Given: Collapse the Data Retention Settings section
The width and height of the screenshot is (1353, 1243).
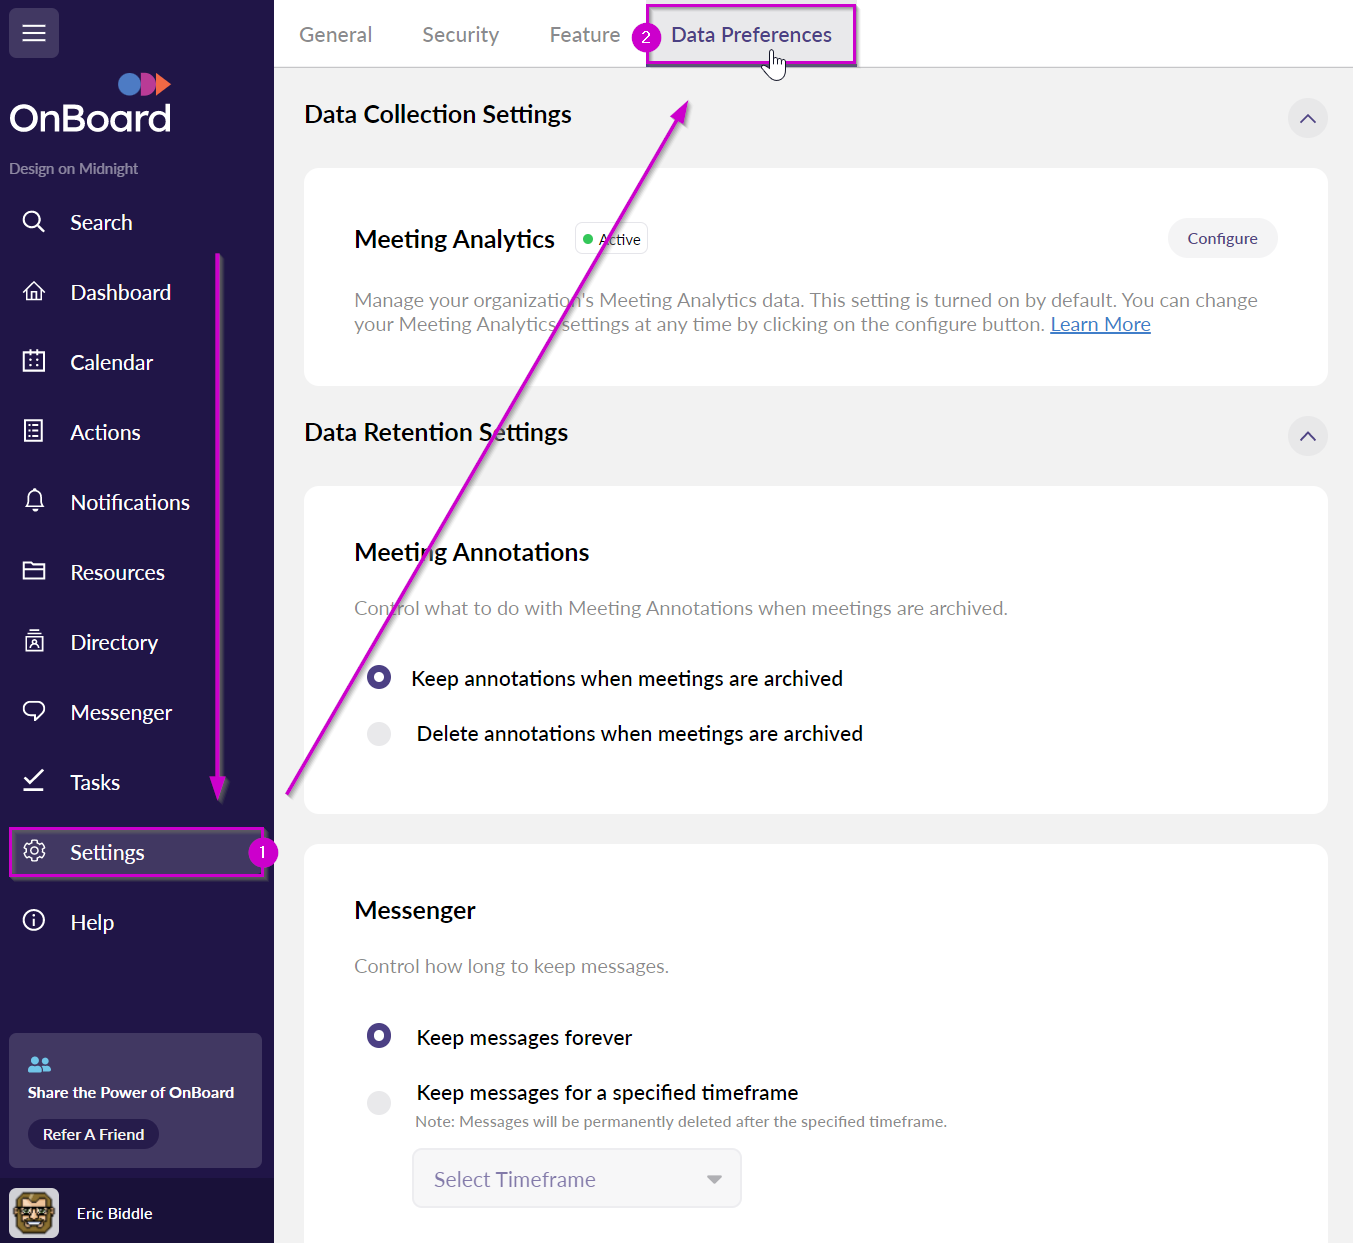Looking at the screenshot, I should pyautogui.click(x=1307, y=436).
